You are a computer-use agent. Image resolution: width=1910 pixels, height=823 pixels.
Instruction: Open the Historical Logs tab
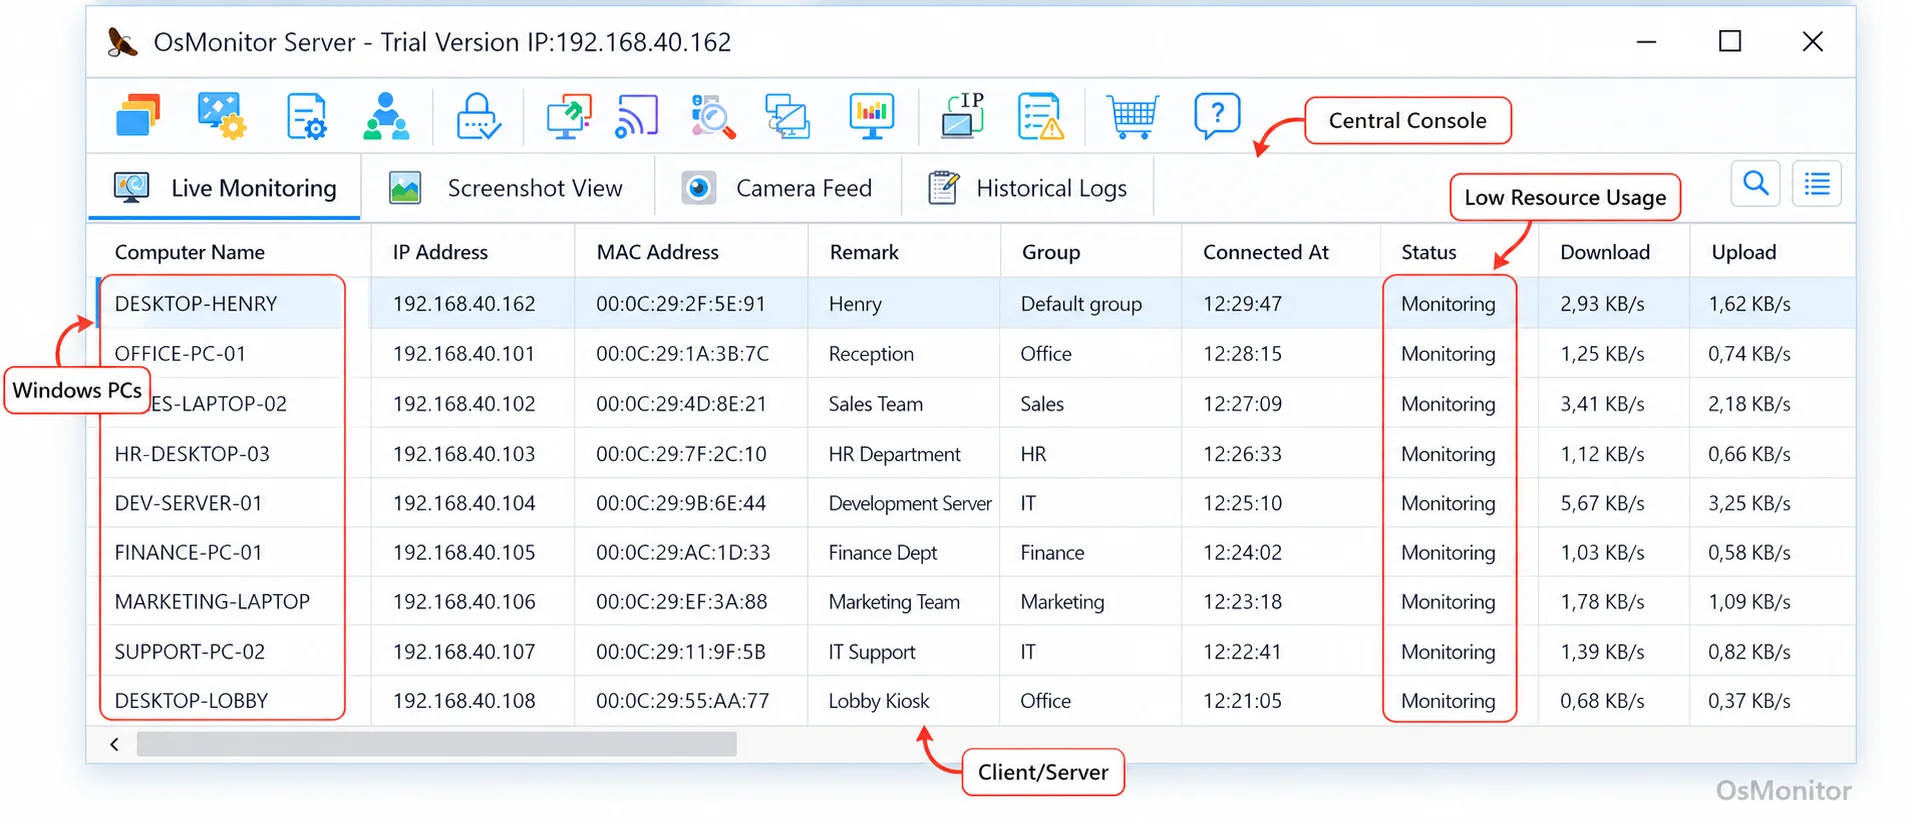(1027, 188)
